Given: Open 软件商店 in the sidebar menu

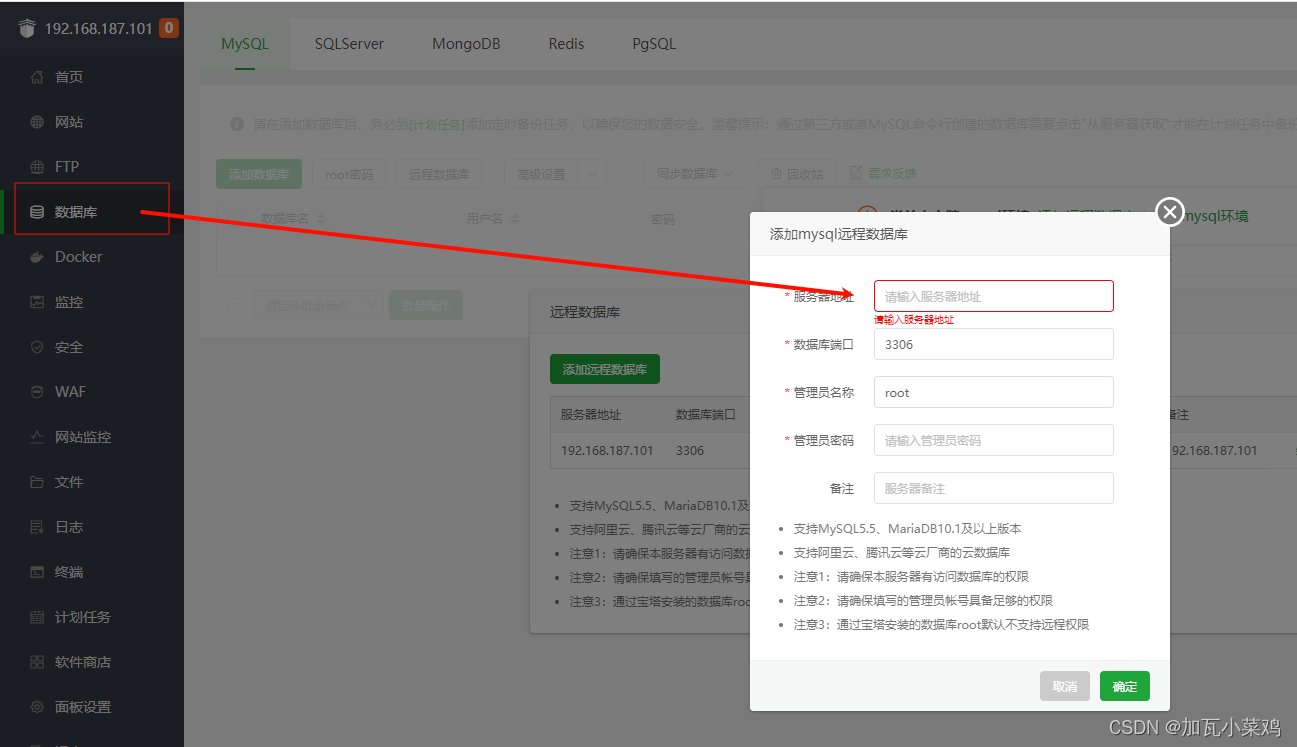Looking at the screenshot, I should coord(83,662).
